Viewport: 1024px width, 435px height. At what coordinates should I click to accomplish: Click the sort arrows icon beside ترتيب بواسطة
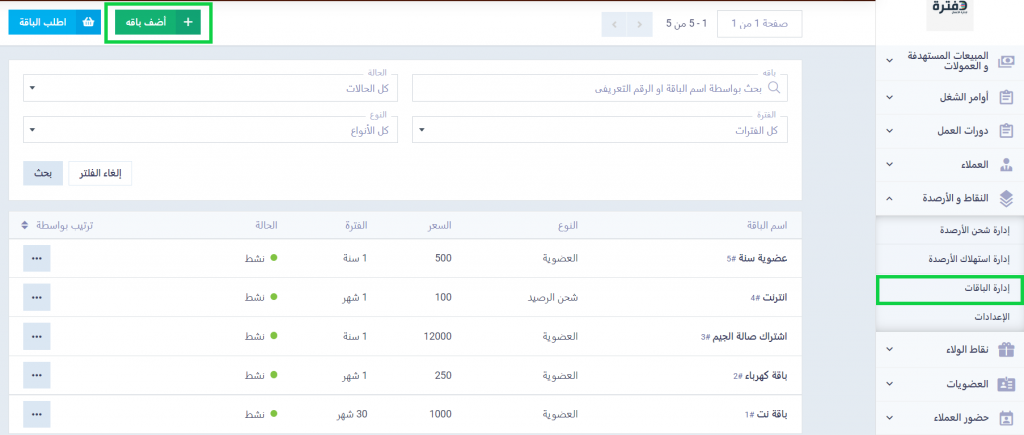(24, 225)
